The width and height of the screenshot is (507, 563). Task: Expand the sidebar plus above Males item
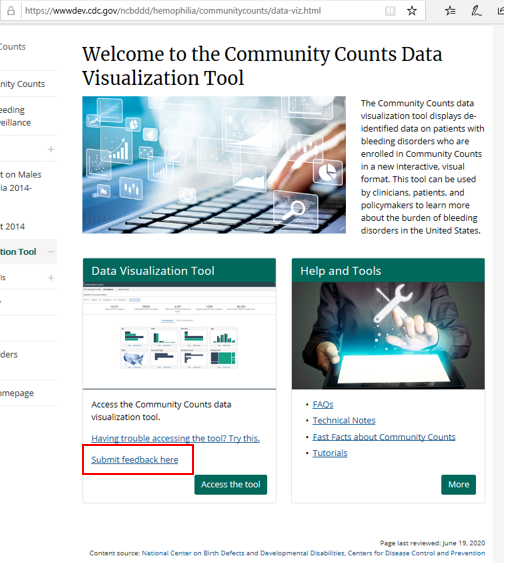click(x=51, y=149)
